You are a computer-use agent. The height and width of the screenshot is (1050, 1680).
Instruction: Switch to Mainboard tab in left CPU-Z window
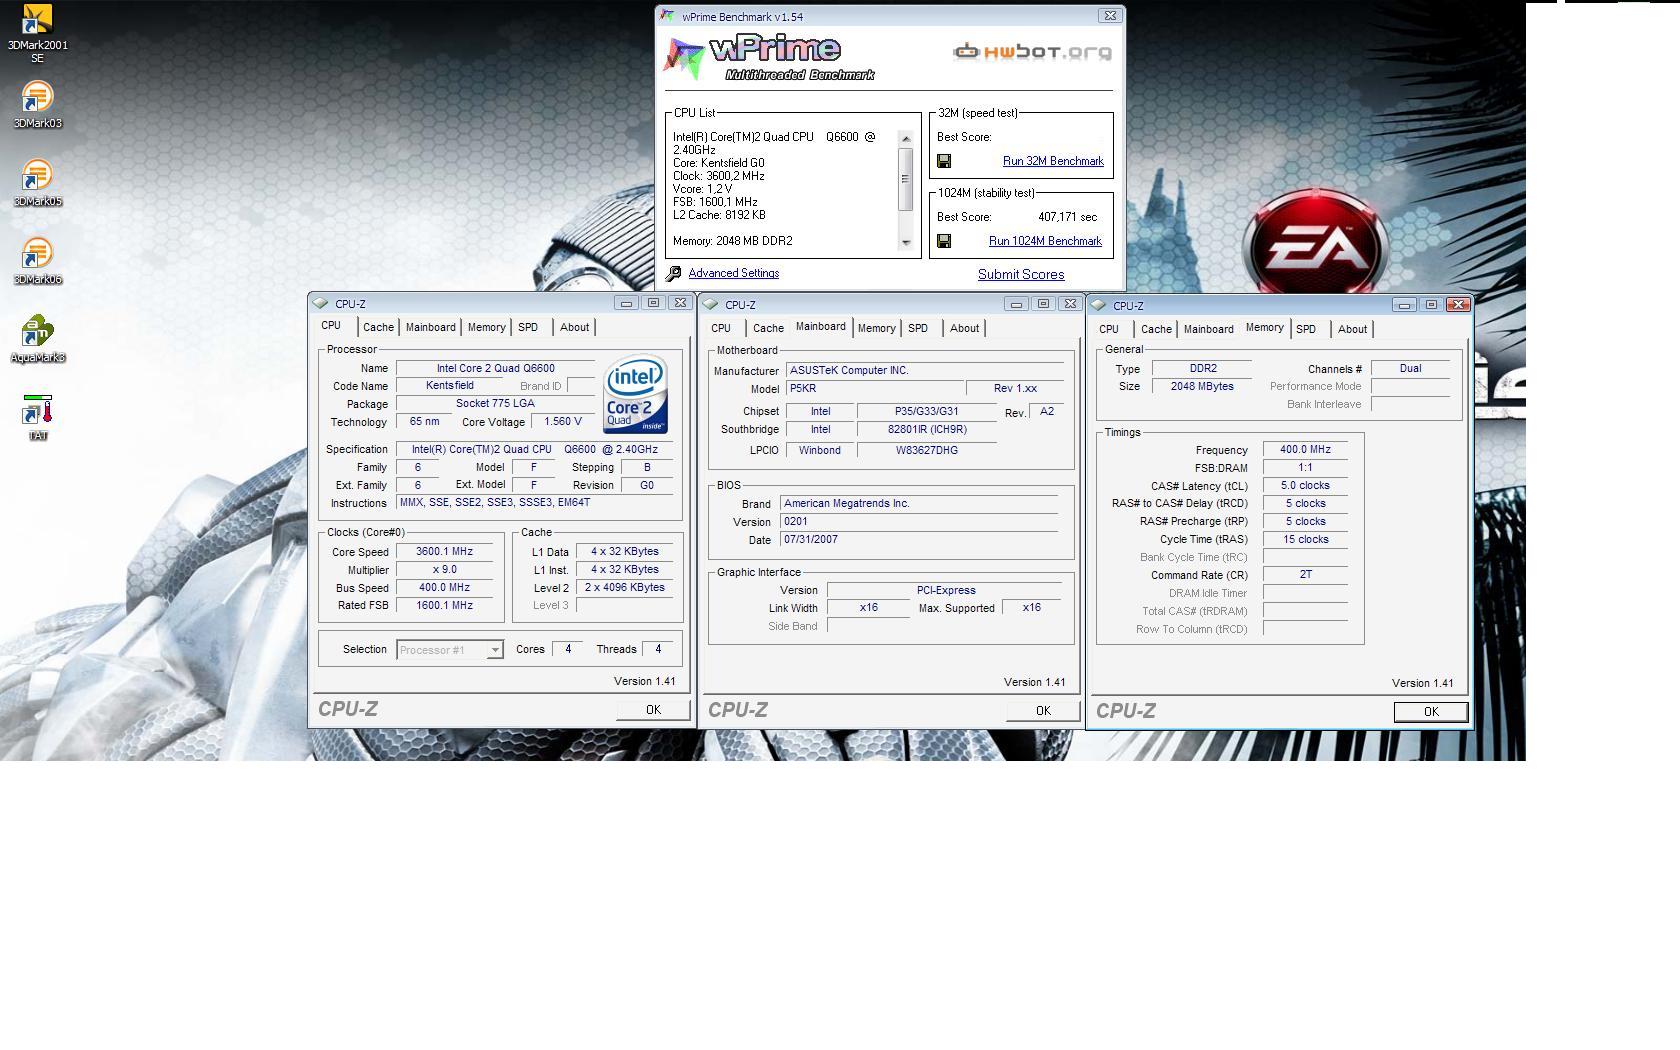point(430,327)
